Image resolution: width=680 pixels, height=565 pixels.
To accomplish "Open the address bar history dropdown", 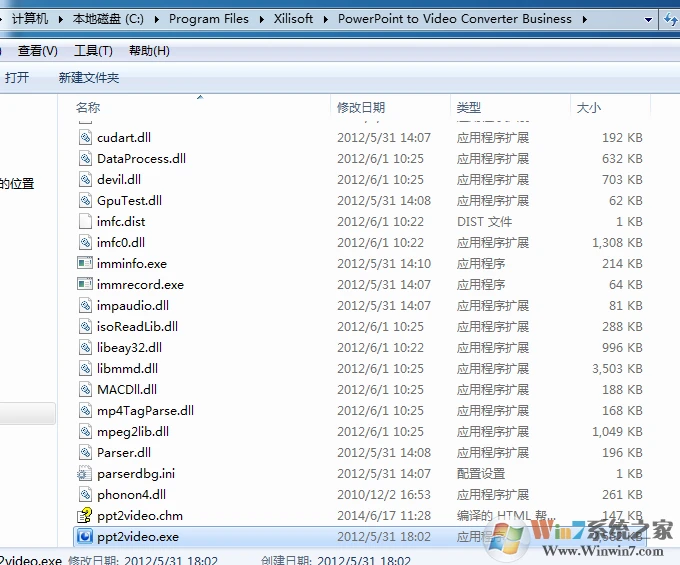I will (x=648, y=20).
